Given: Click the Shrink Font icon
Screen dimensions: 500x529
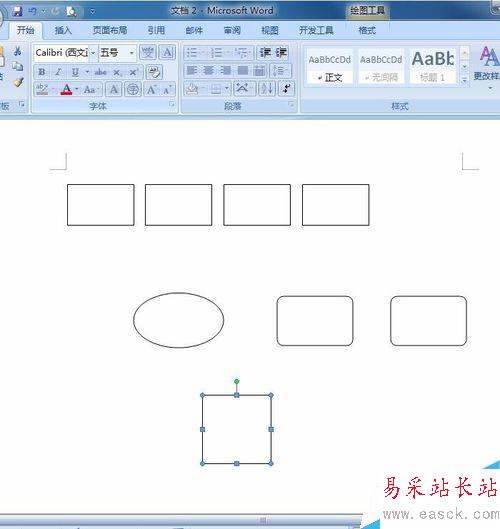Looking at the screenshot, I should click(x=167, y=89).
